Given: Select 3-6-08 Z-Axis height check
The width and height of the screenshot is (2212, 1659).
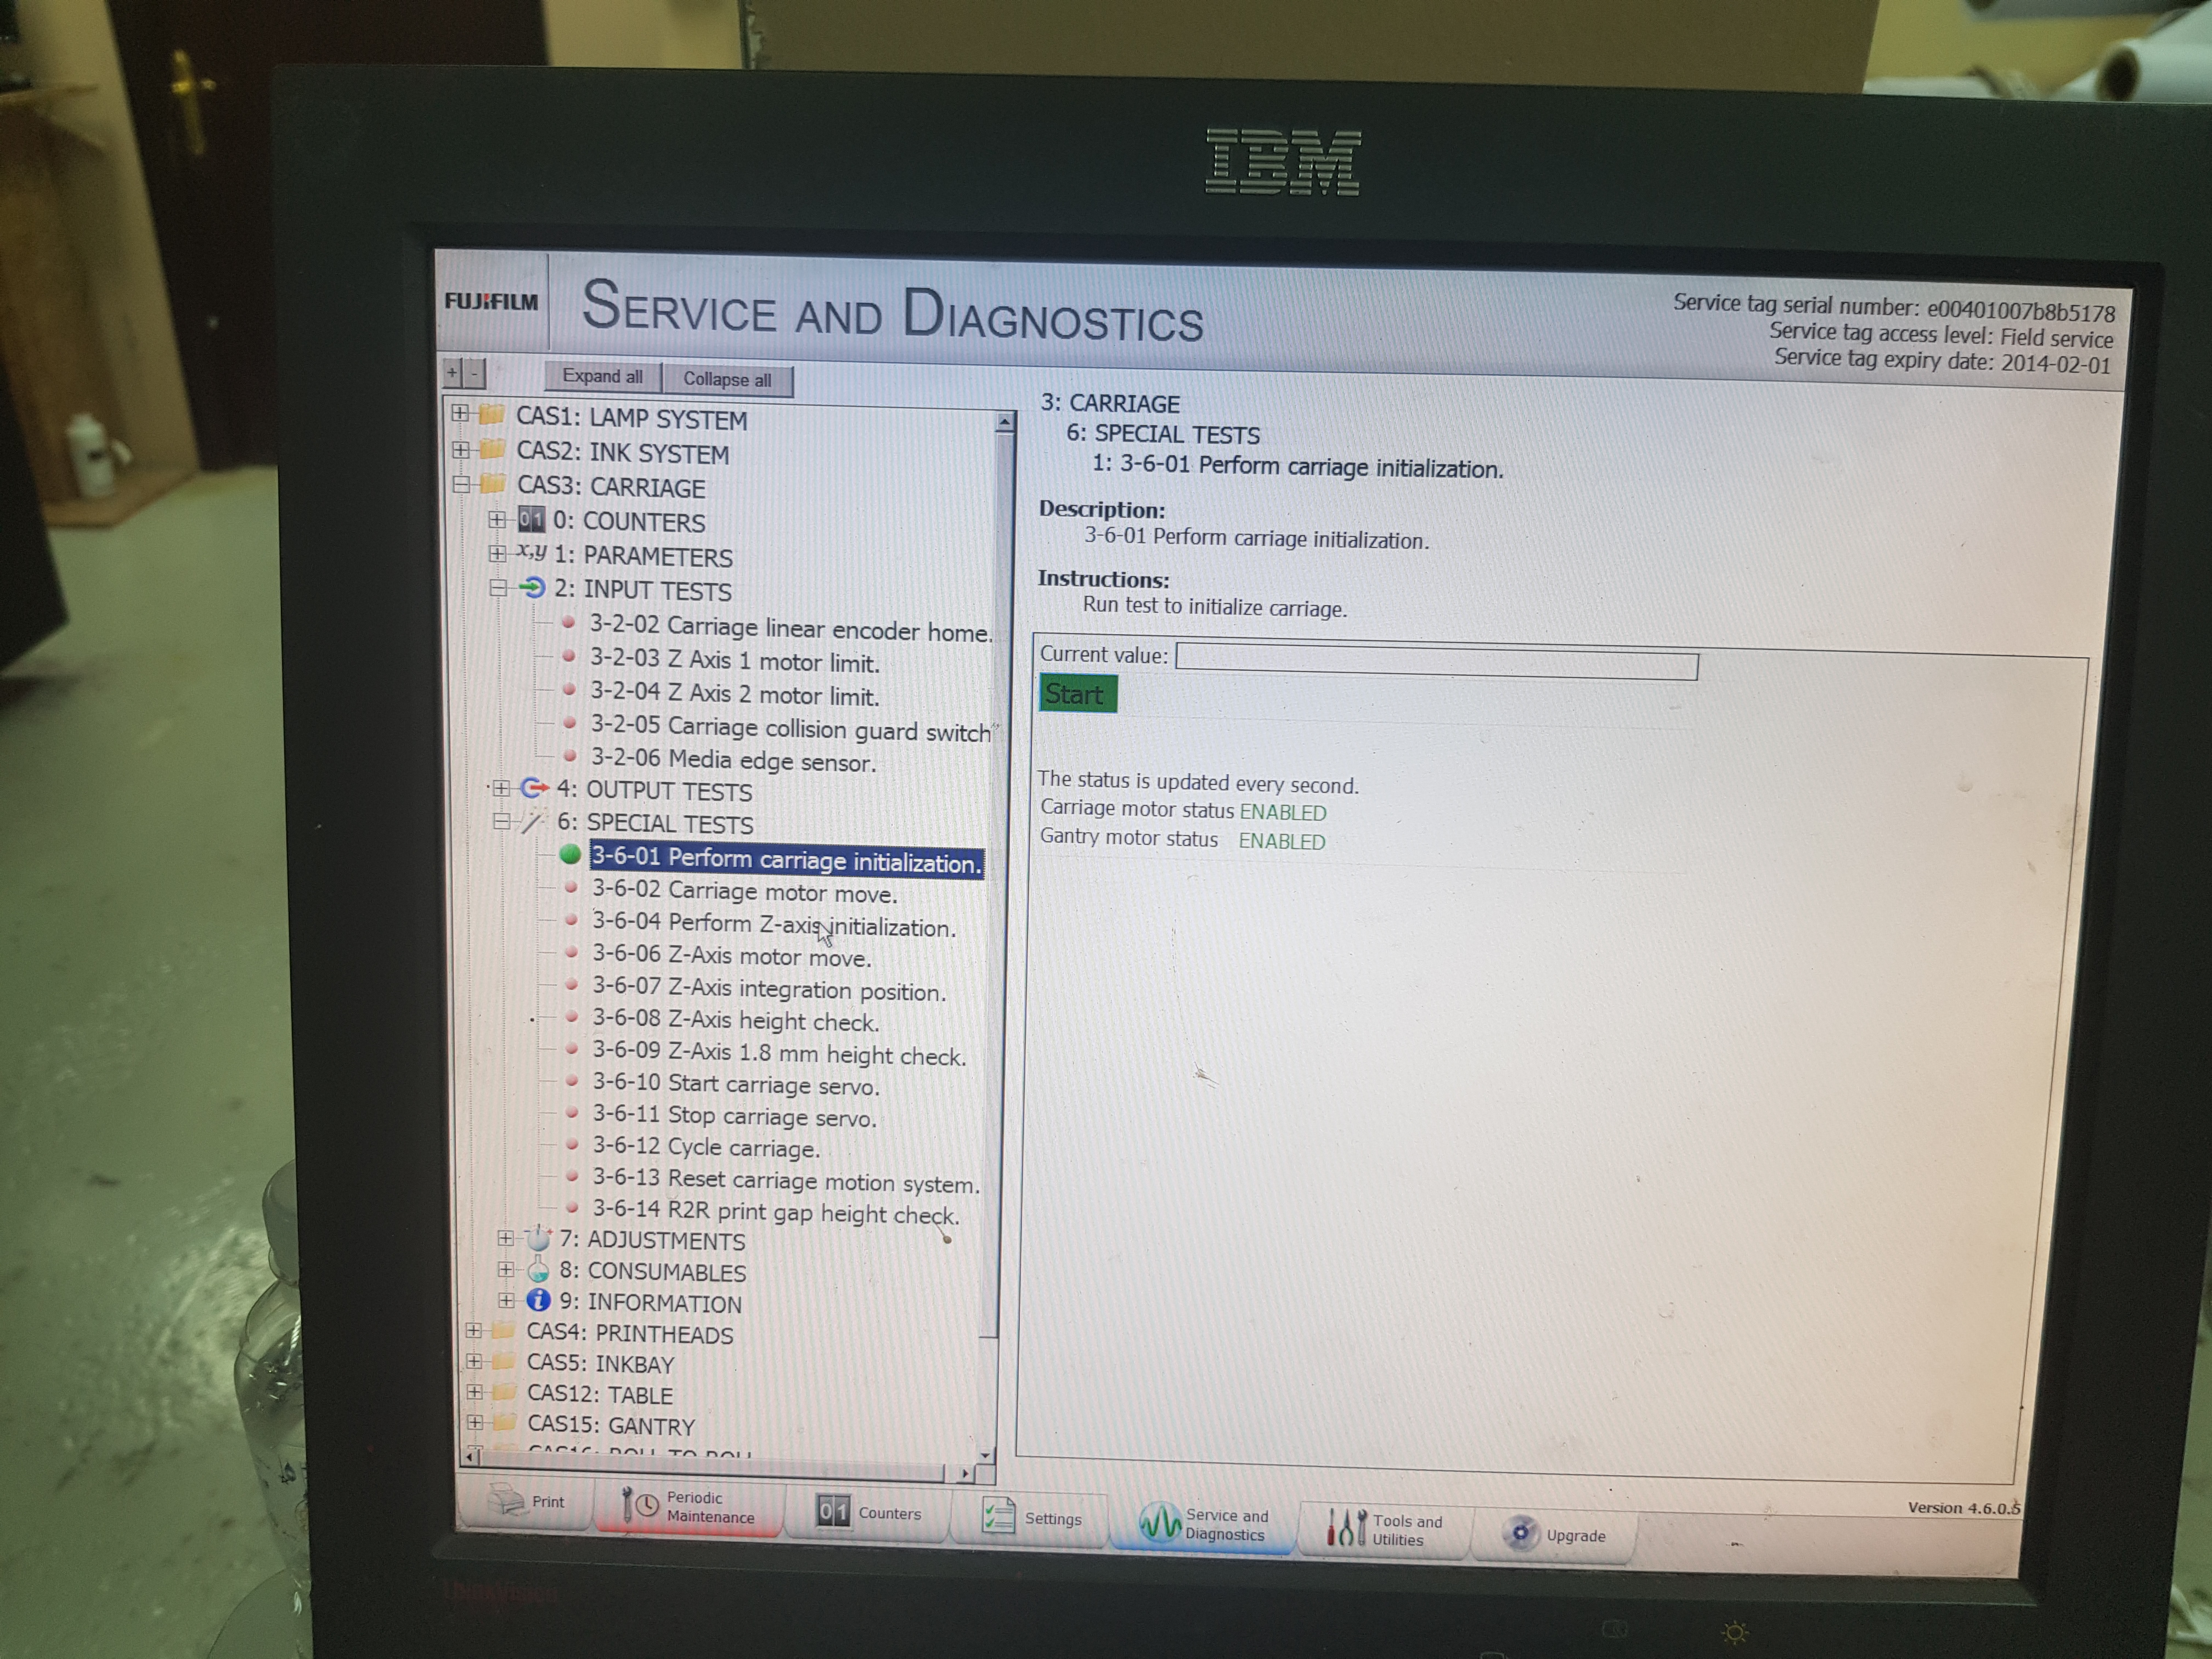Looking at the screenshot, I should pos(735,1020).
